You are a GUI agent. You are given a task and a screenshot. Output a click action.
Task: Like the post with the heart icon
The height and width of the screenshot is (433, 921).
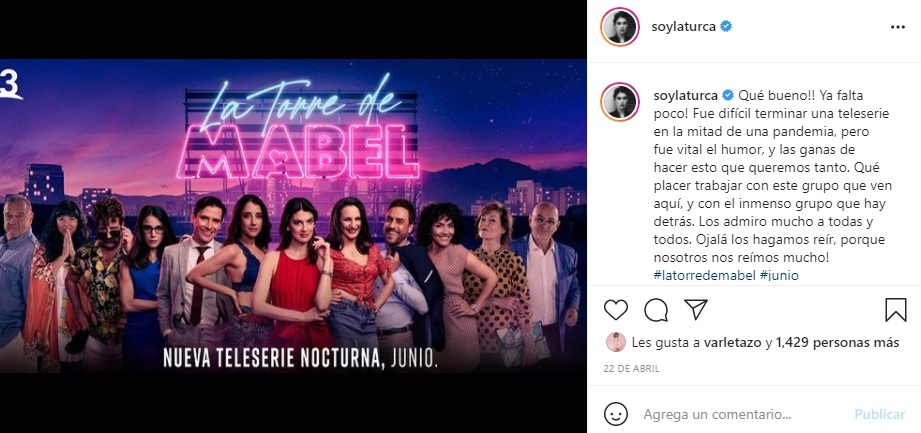click(x=616, y=310)
